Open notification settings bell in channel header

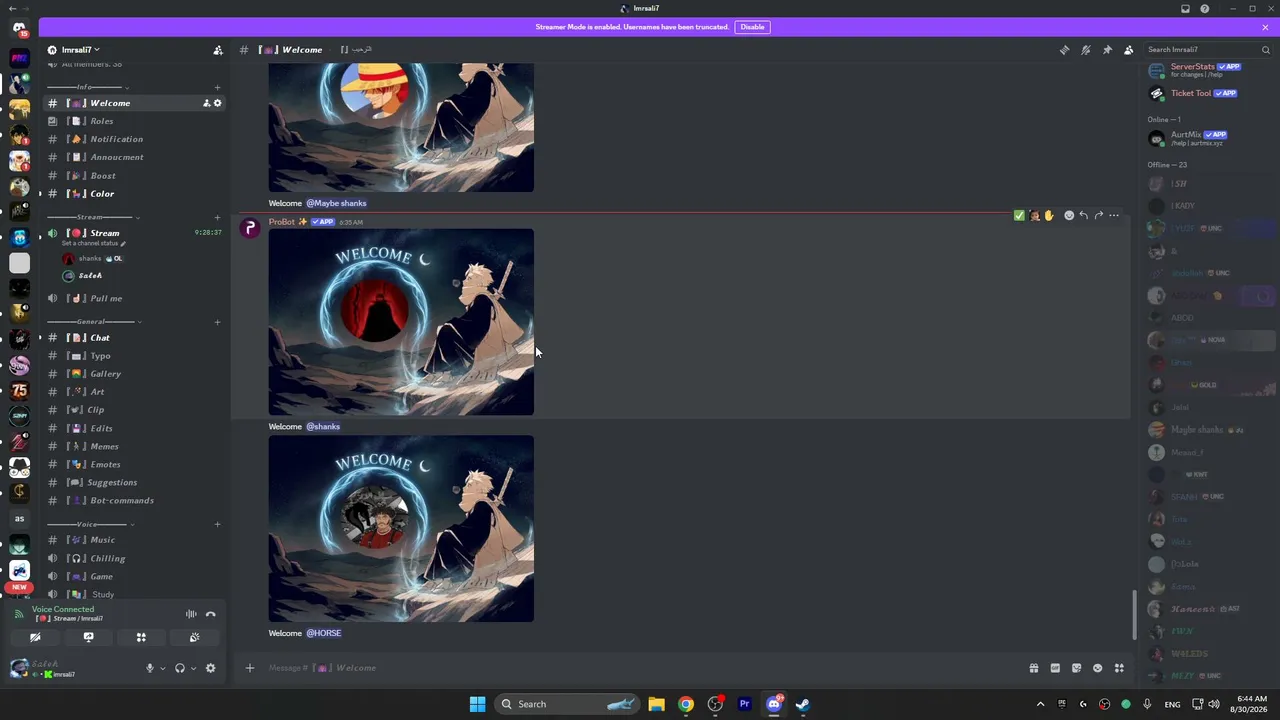tap(1086, 50)
